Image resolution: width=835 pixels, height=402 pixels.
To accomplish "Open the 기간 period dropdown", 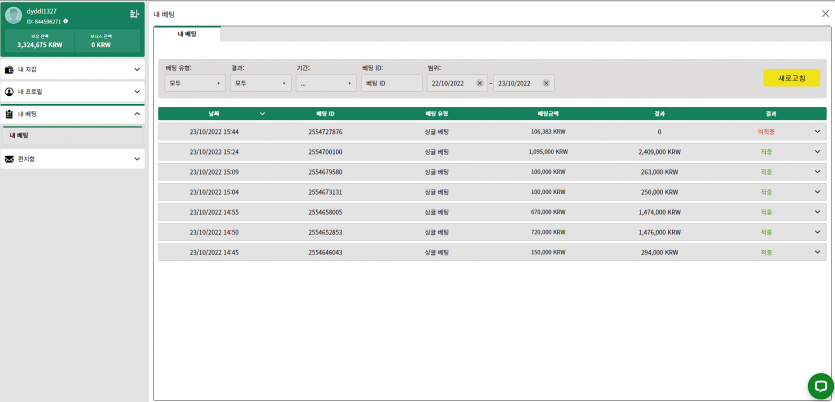I will [x=326, y=83].
